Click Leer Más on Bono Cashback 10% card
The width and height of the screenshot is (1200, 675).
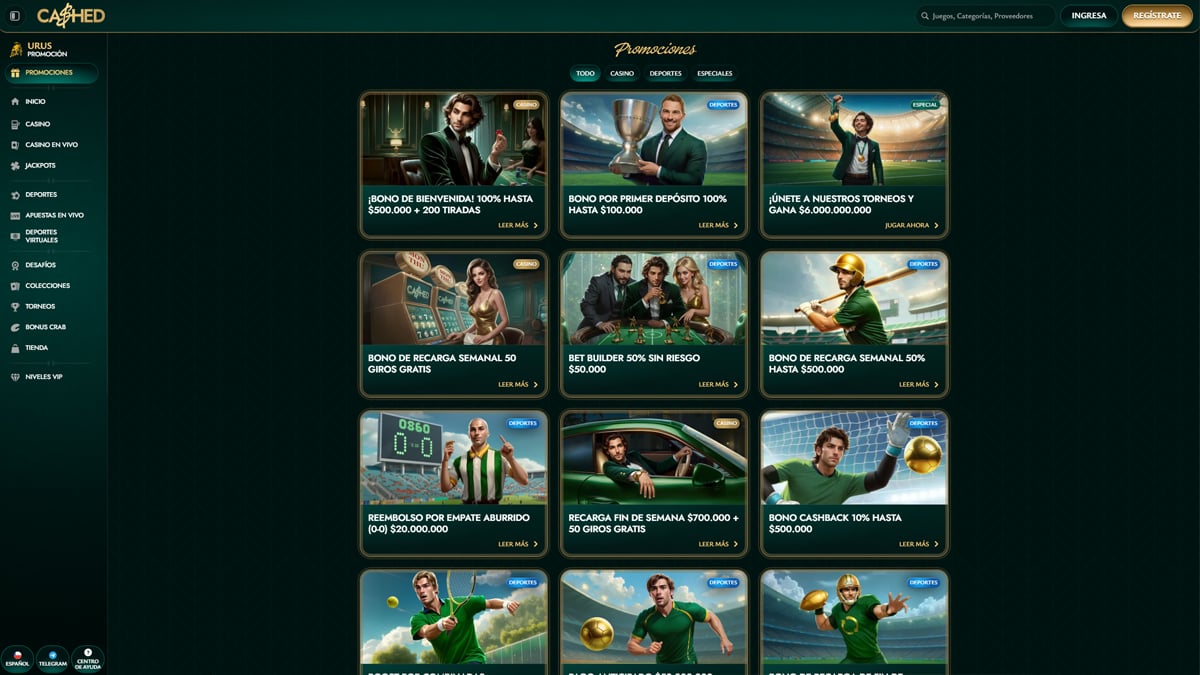click(x=918, y=544)
